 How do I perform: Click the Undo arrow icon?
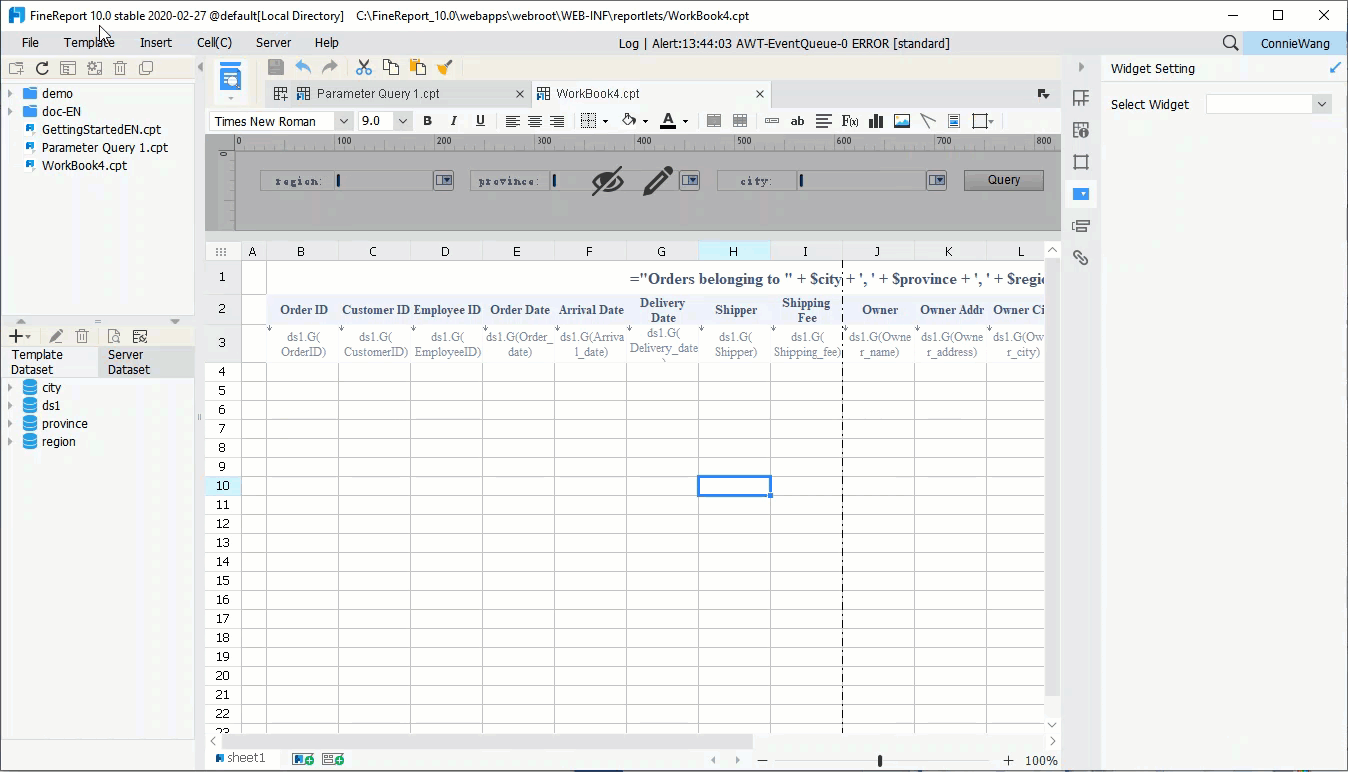(x=303, y=67)
